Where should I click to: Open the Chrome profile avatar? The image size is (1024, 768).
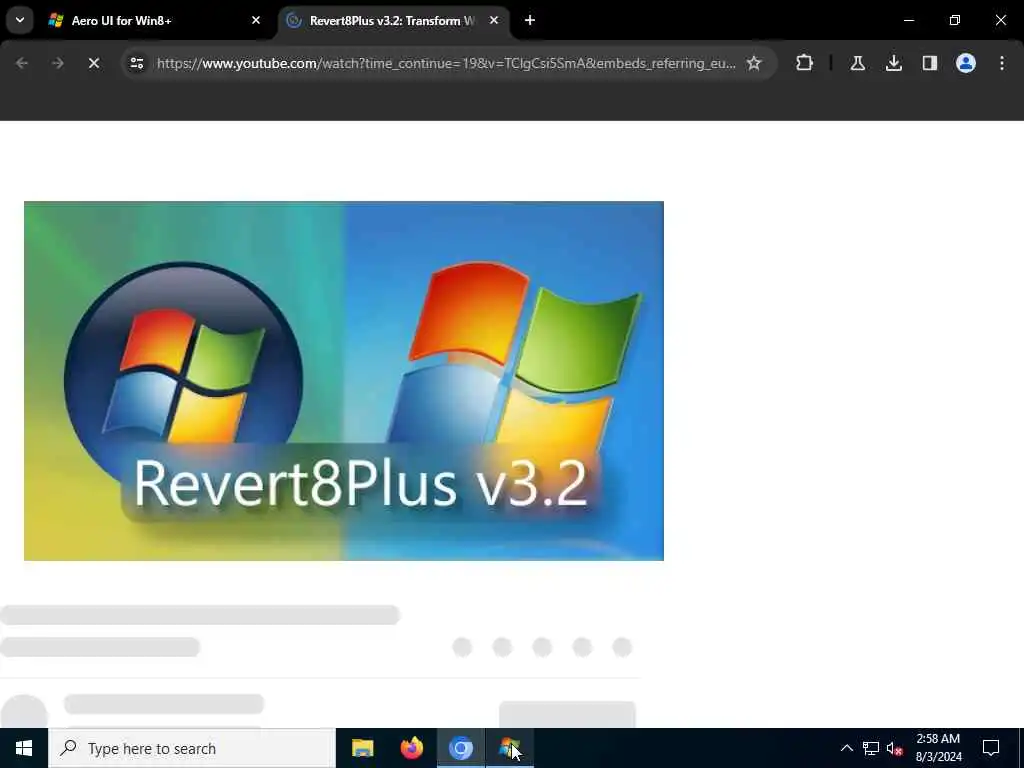pyautogui.click(x=965, y=63)
